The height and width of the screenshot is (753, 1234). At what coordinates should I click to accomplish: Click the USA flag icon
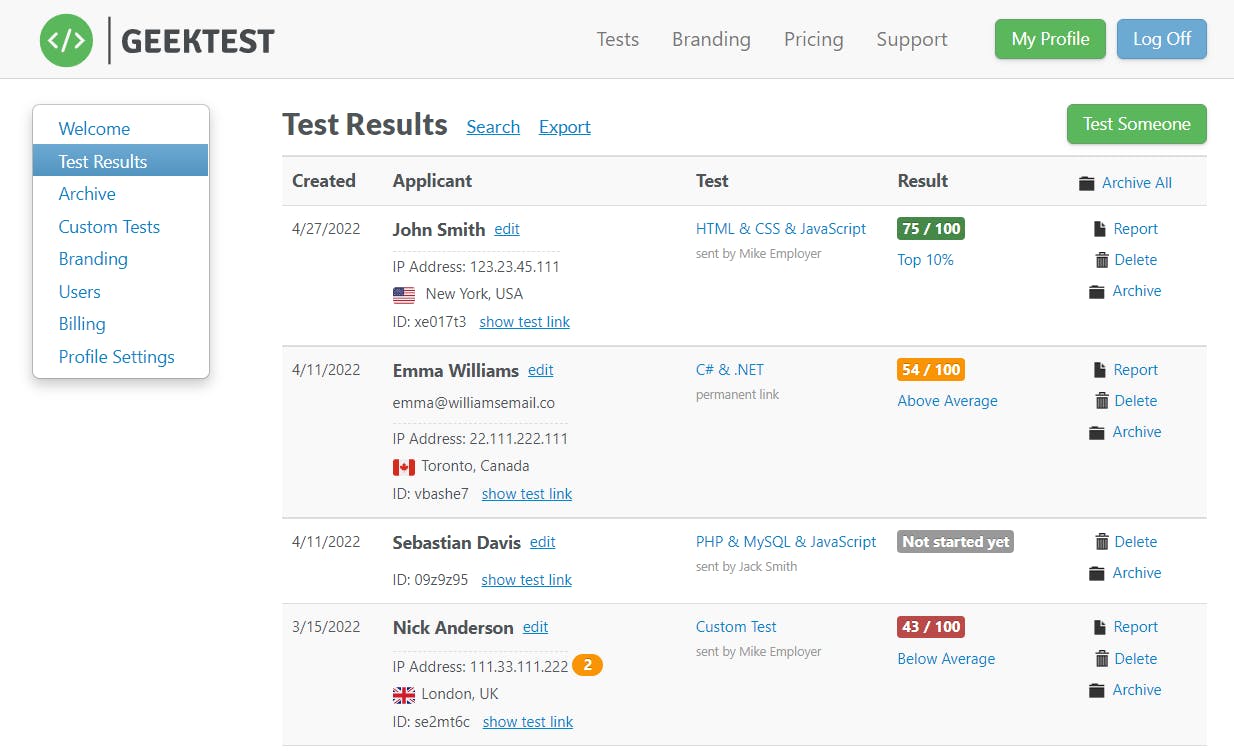pyautogui.click(x=404, y=295)
